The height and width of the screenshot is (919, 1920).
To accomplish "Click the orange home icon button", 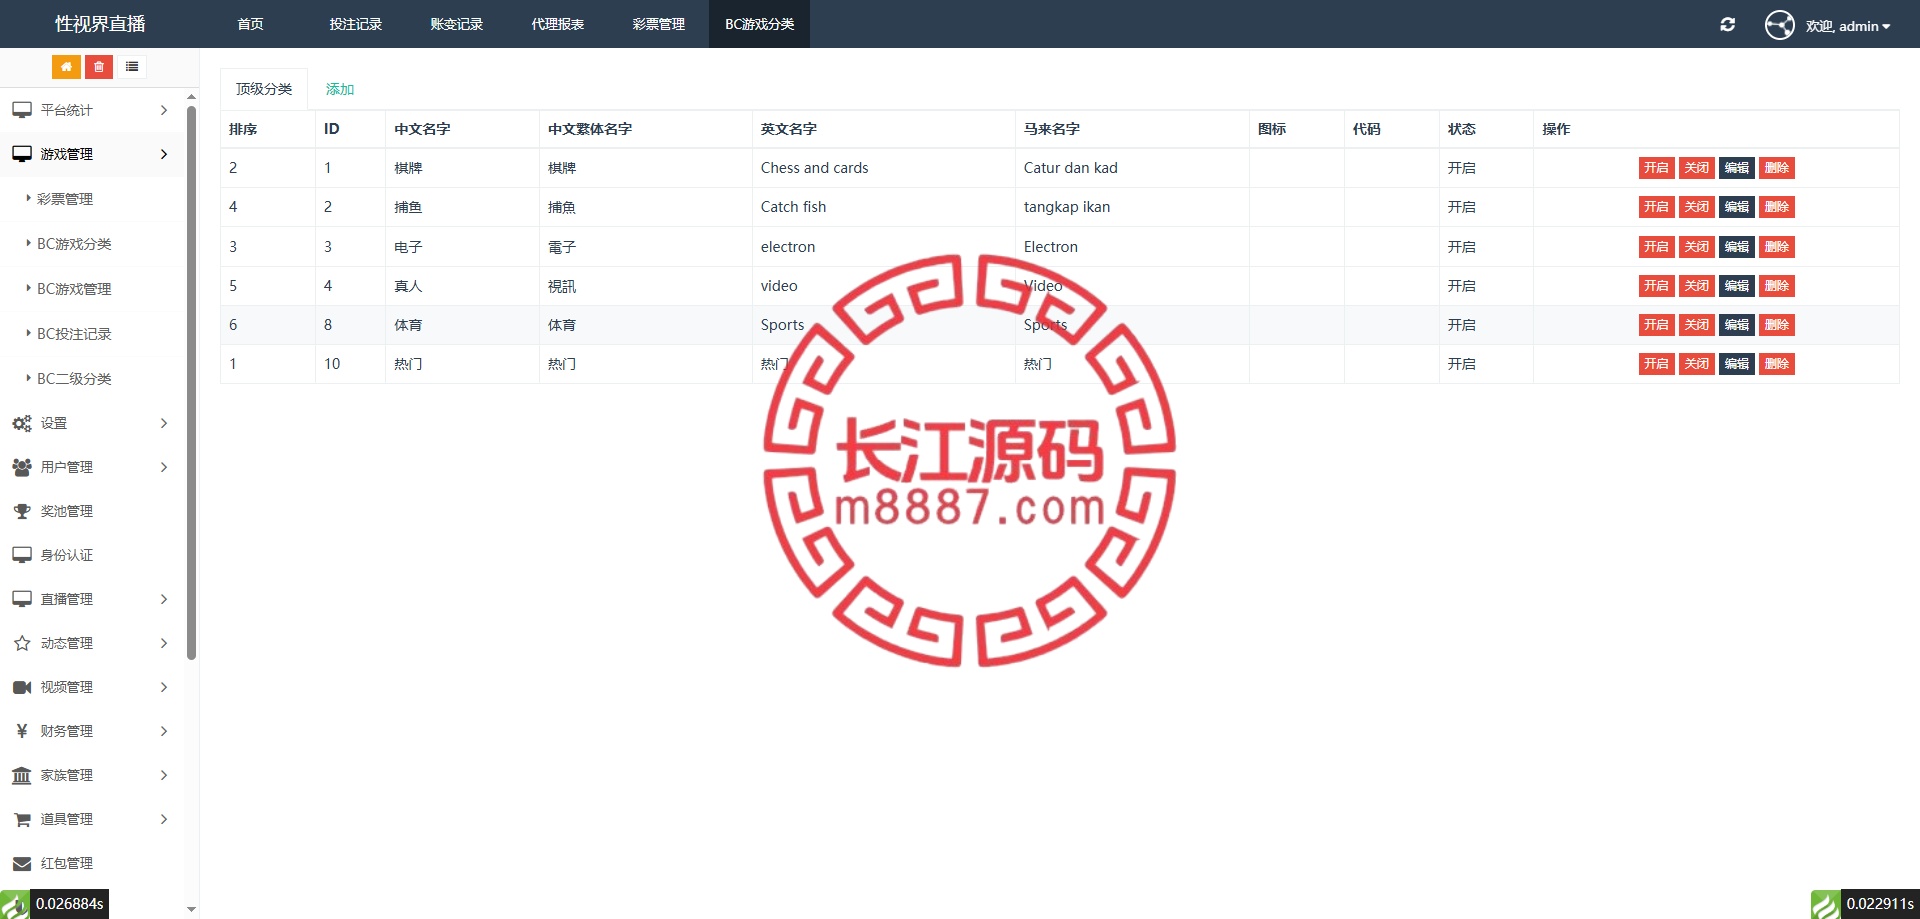I will click(x=66, y=67).
